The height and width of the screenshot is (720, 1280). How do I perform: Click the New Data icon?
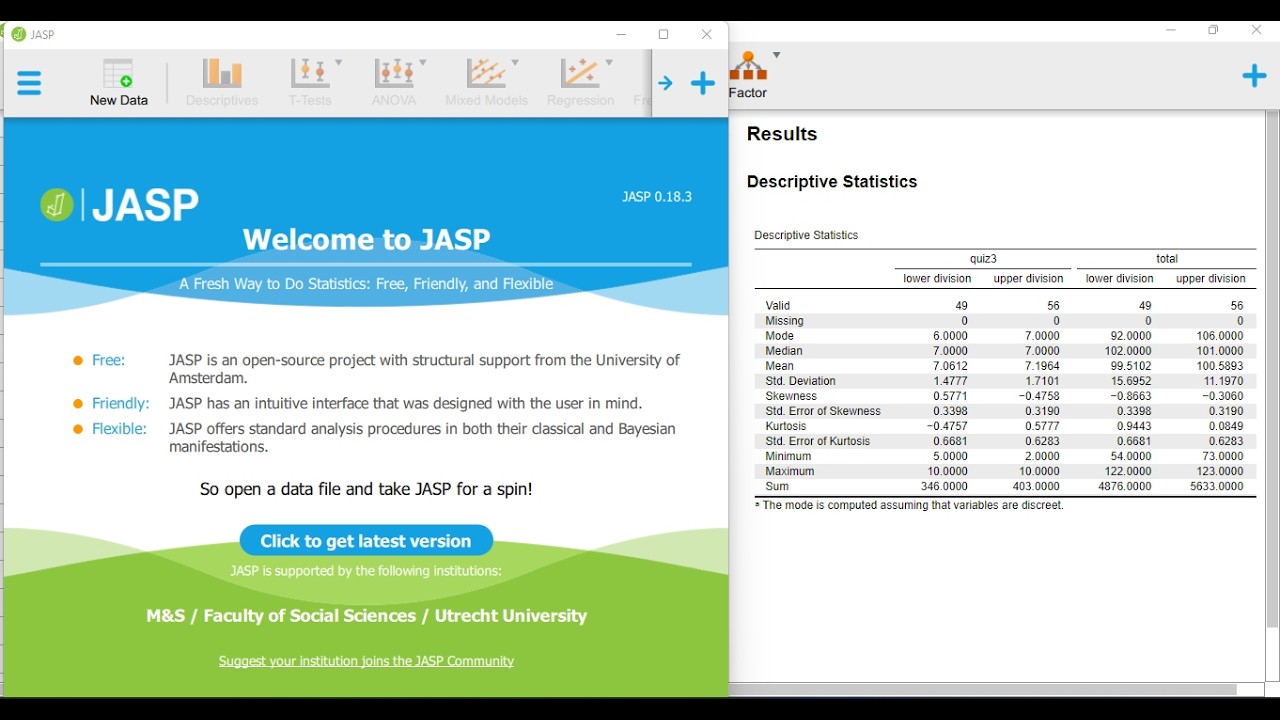[x=119, y=82]
